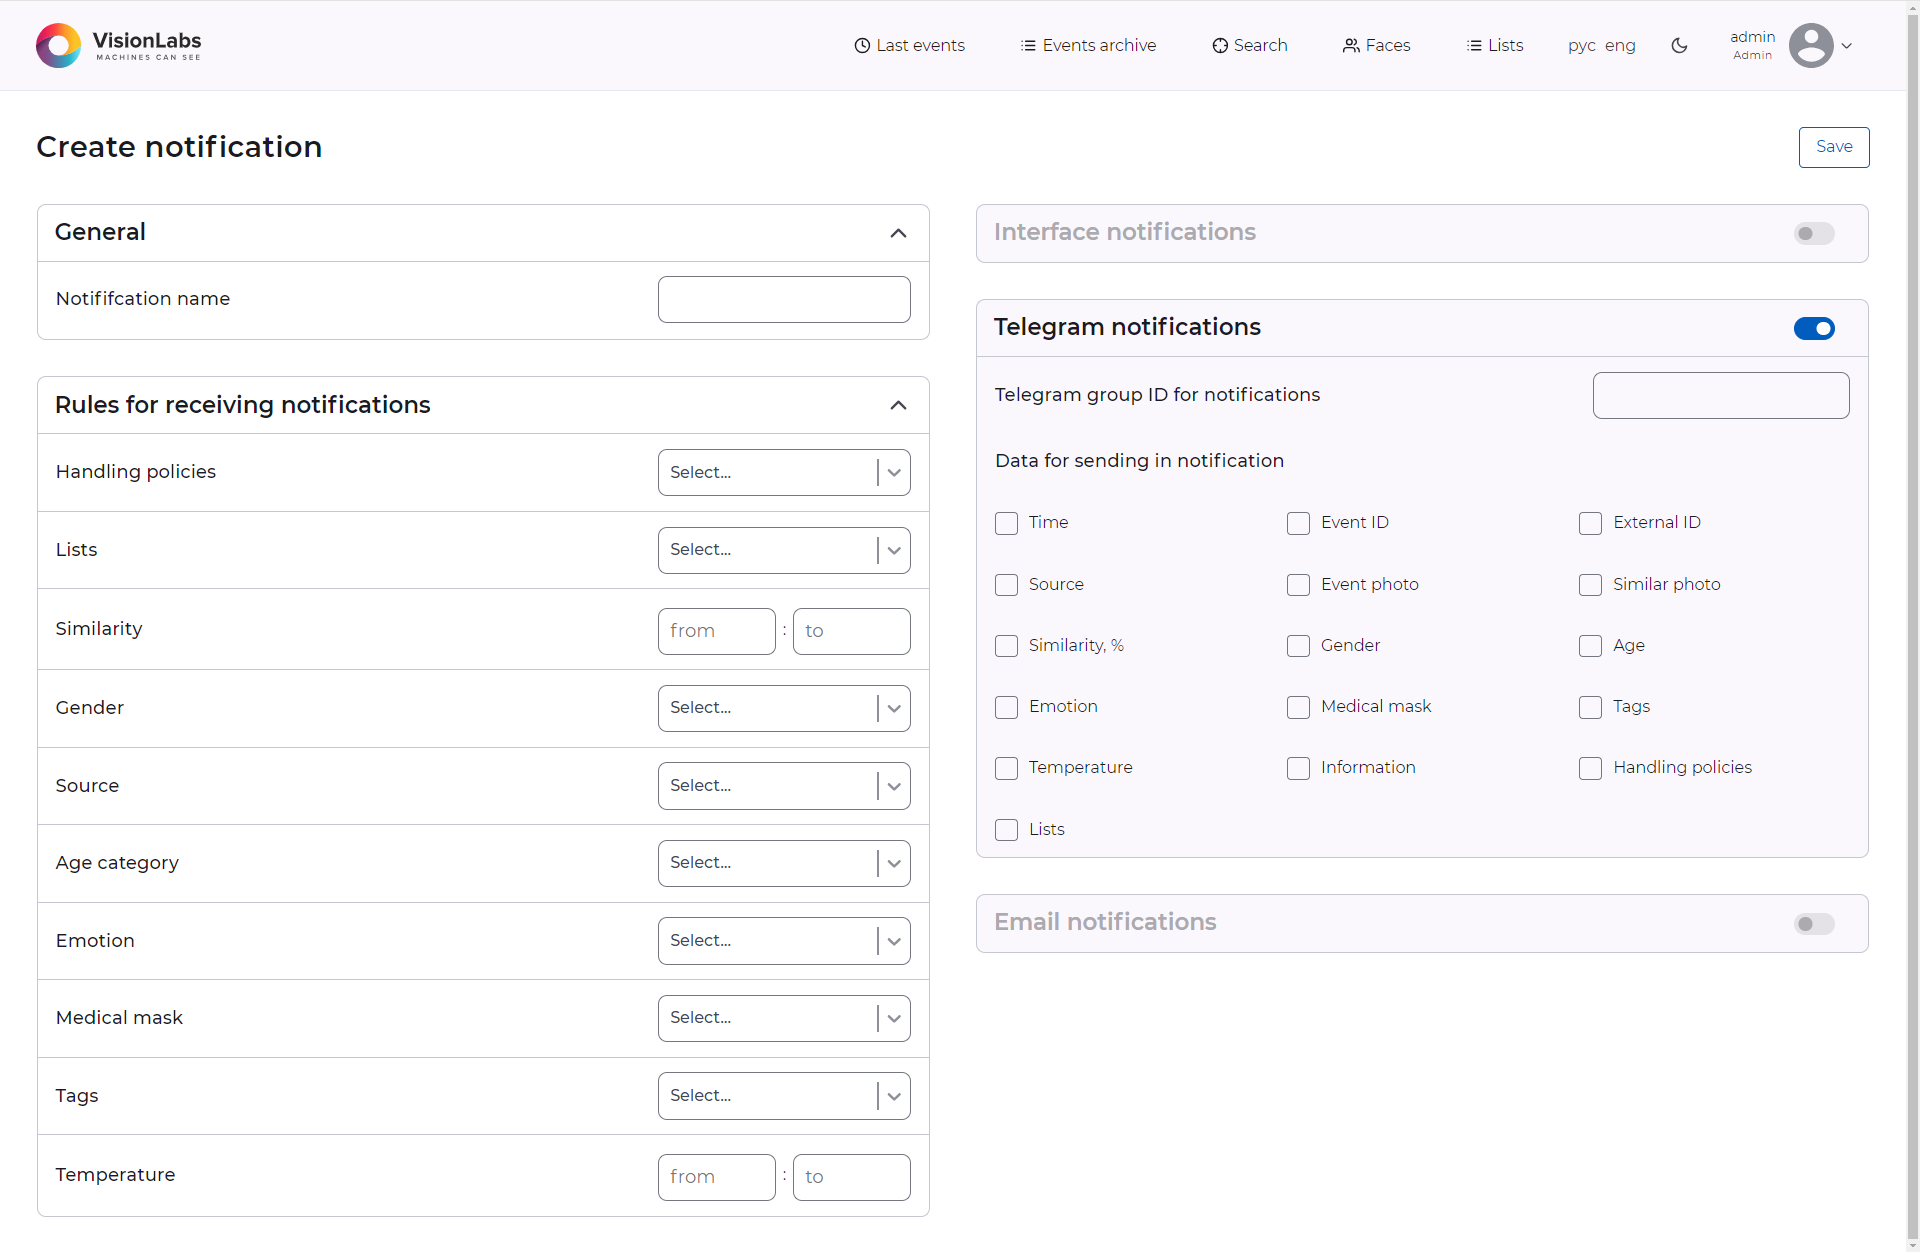Open Last events section
This screenshot has height=1252, width=1920.
click(910, 46)
